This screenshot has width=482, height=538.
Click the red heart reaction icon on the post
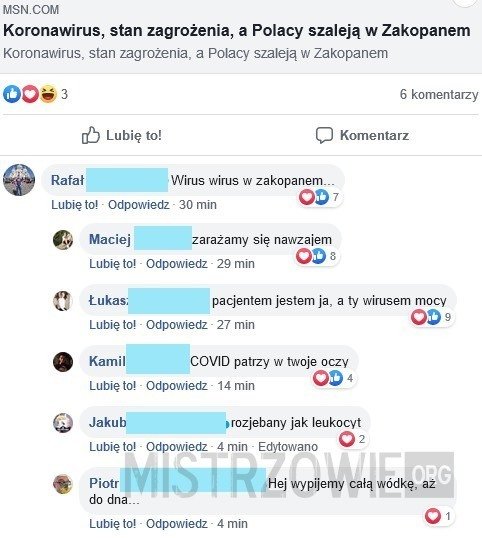click(30, 94)
